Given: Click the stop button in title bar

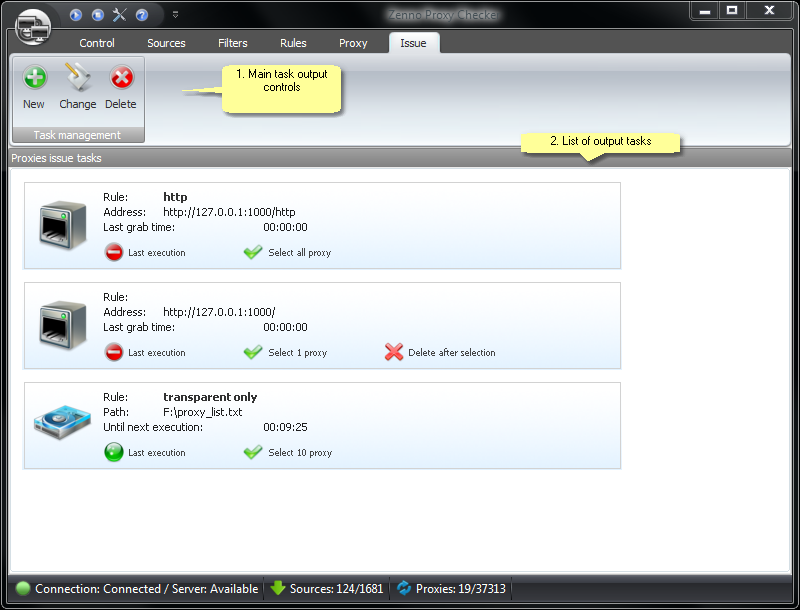Looking at the screenshot, I should tap(97, 14).
